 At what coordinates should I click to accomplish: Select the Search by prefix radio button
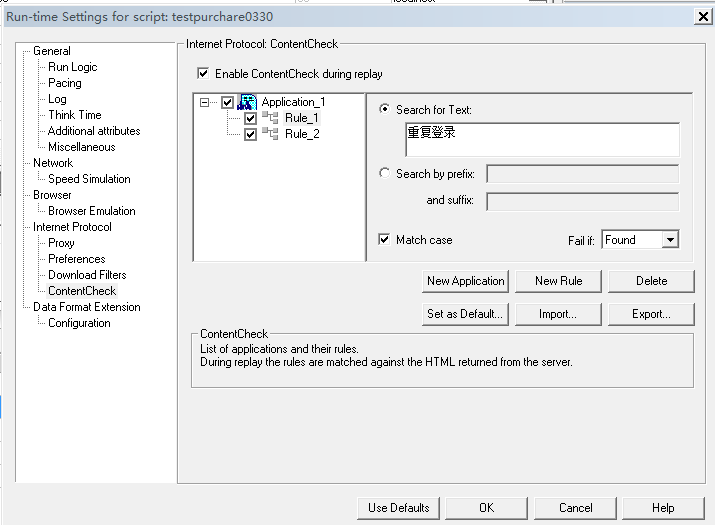[384, 173]
